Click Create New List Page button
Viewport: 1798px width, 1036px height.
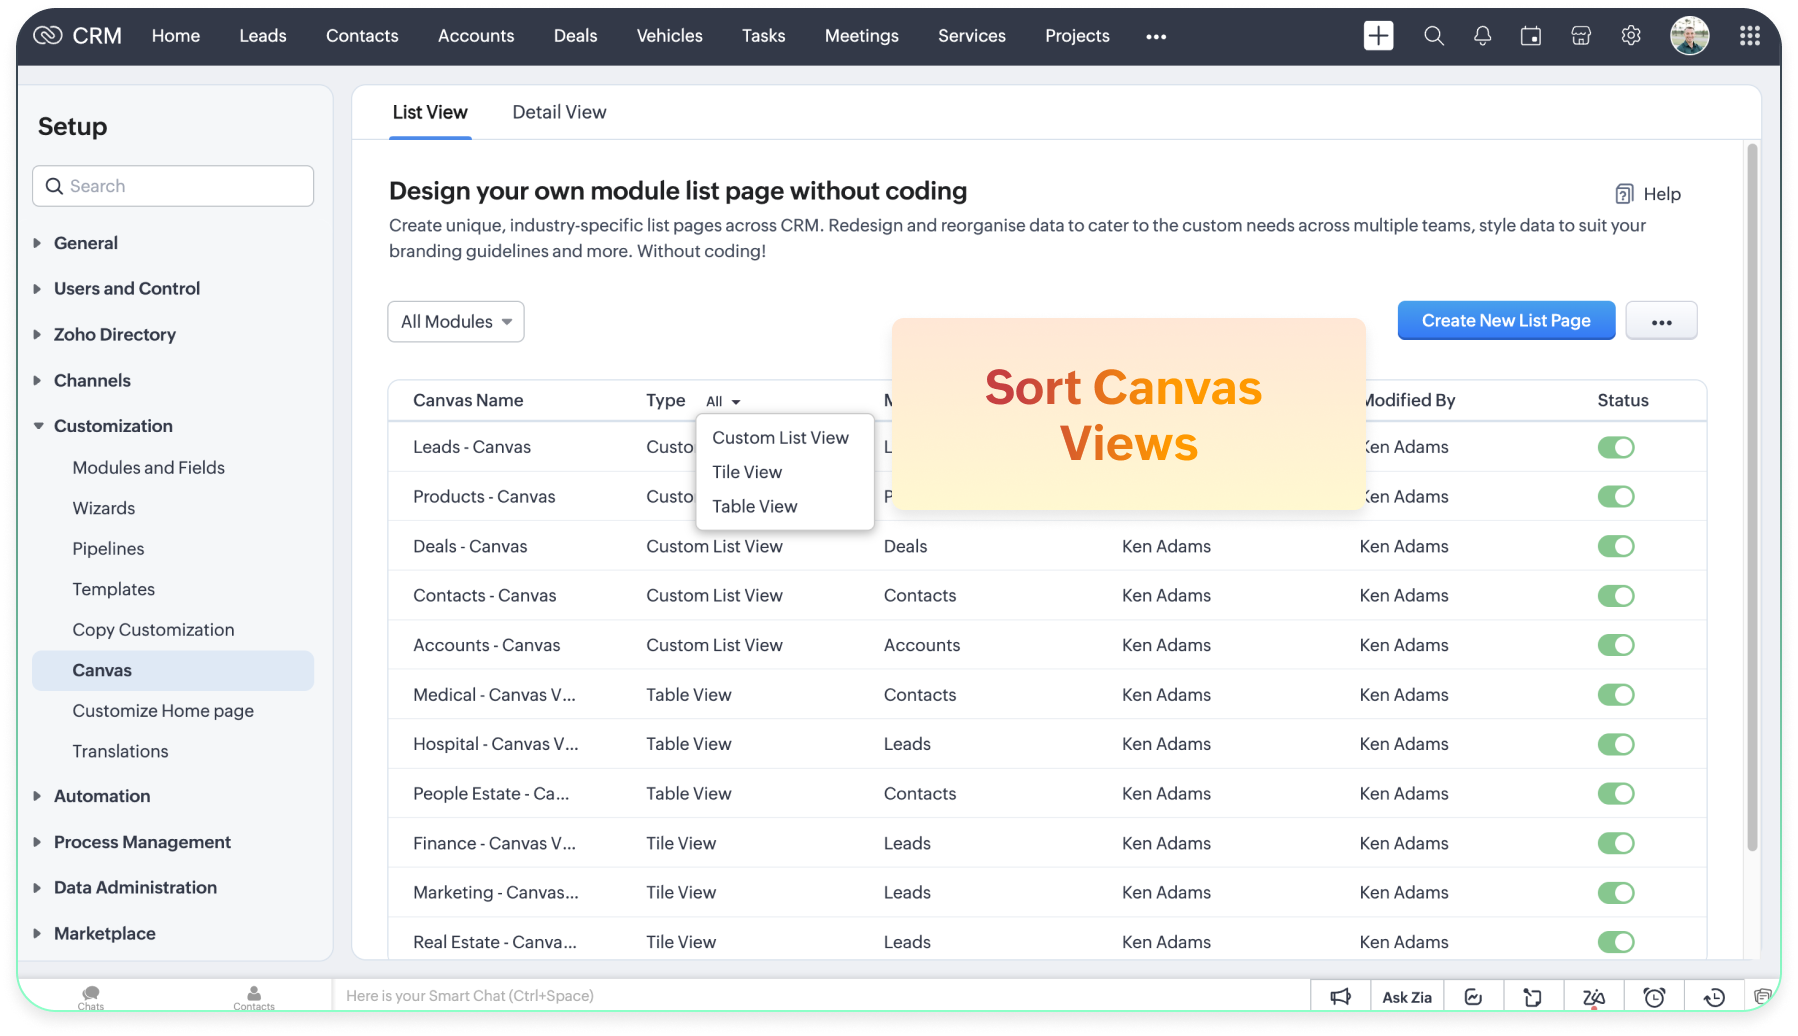coord(1505,321)
